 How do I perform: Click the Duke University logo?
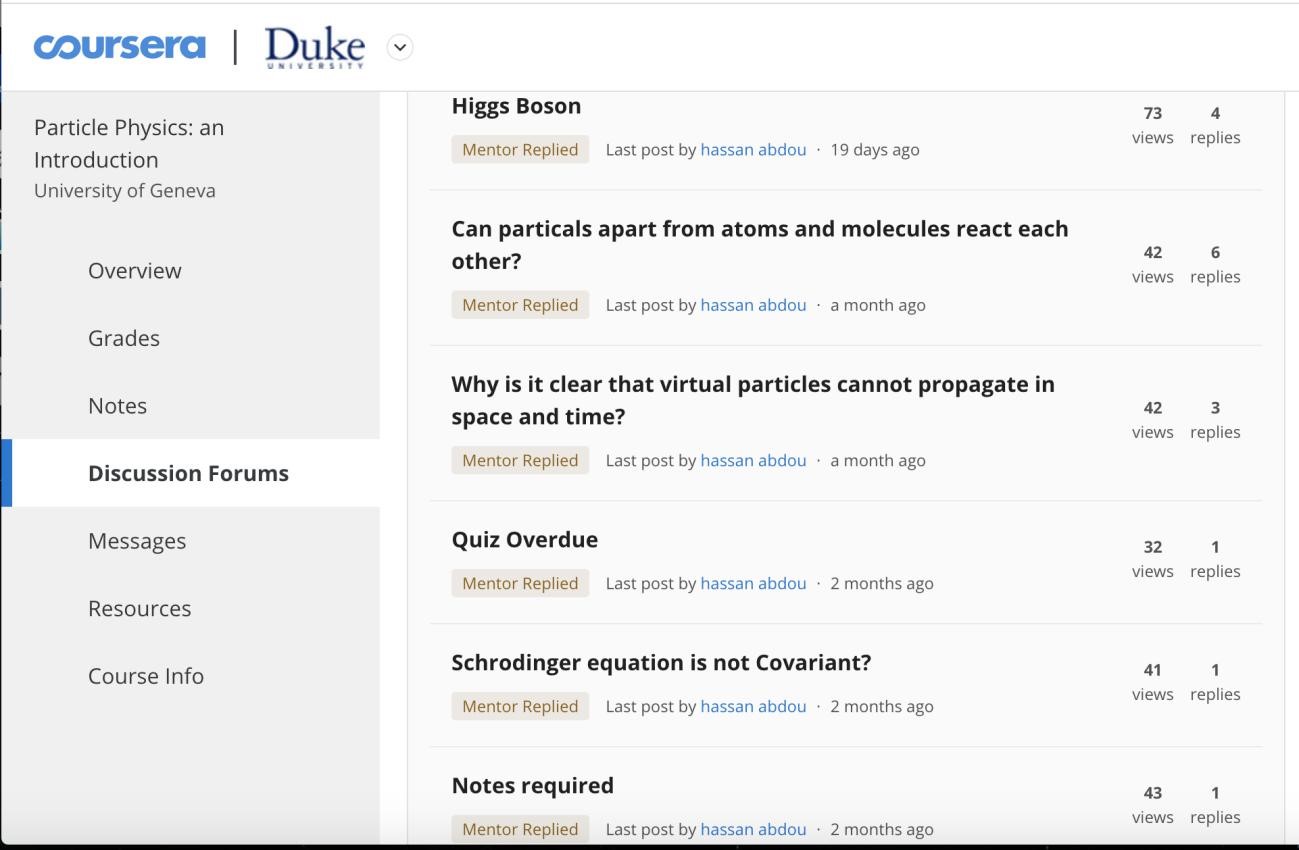pos(313,46)
